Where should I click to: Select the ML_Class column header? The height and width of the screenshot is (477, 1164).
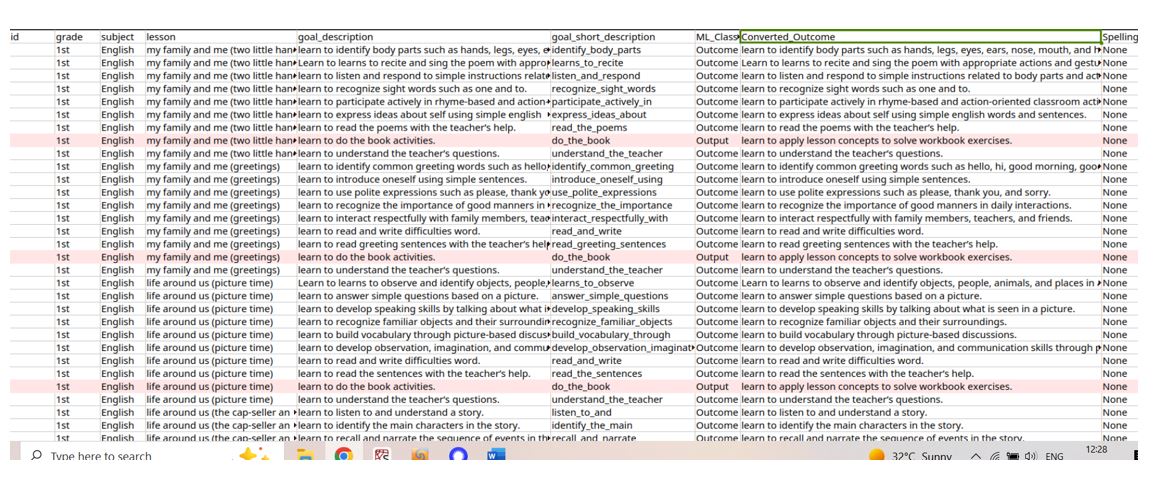[x=717, y=37]
